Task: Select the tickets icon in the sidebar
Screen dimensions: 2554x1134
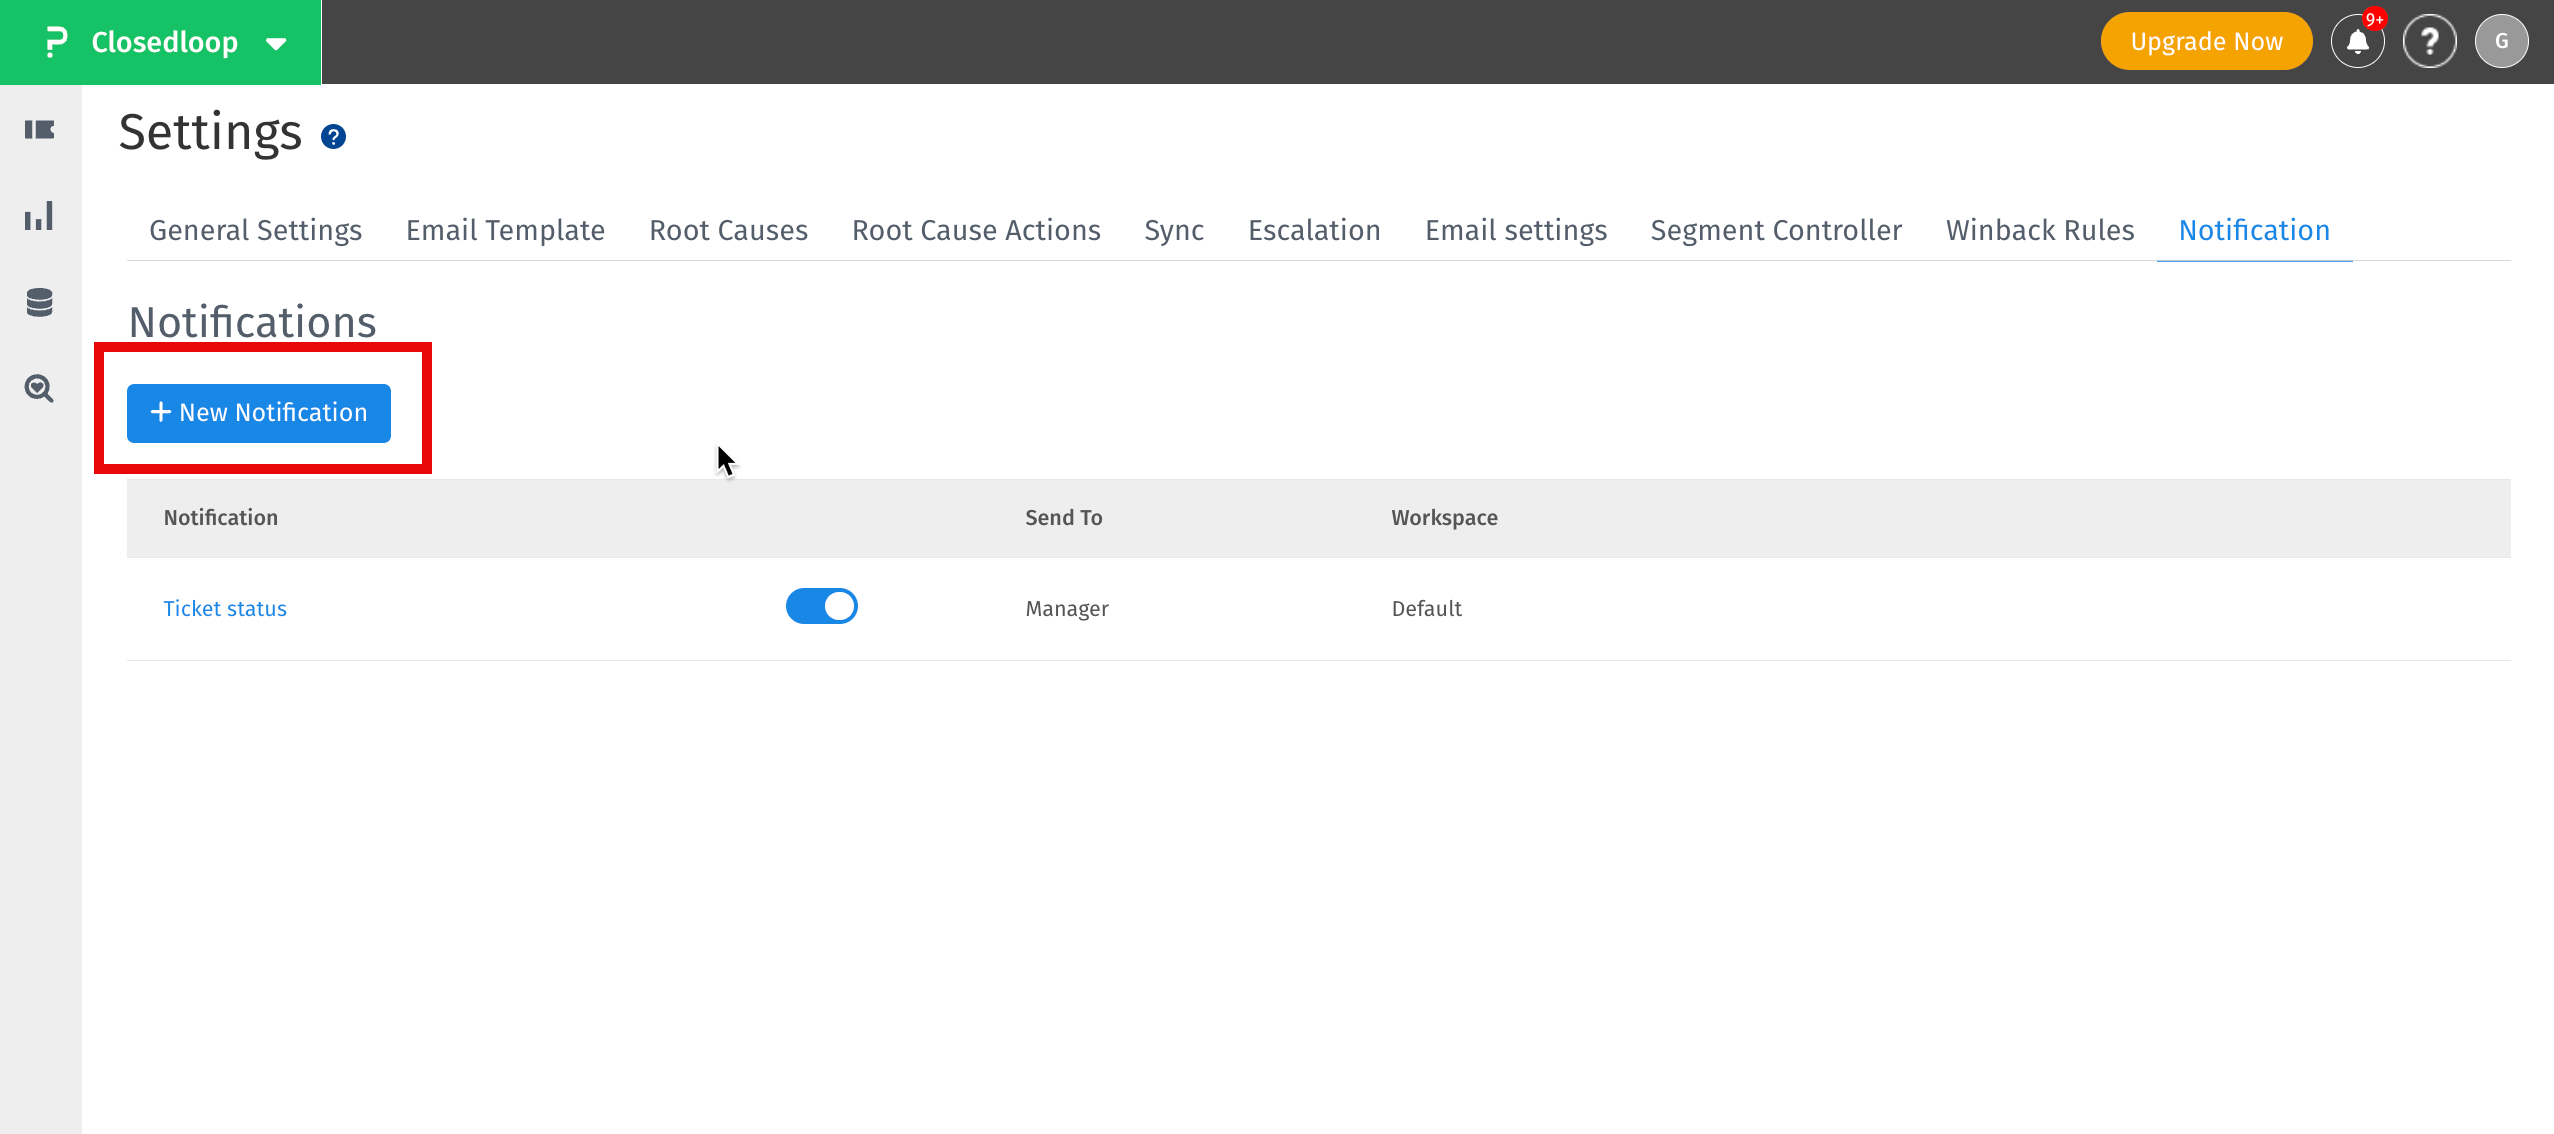Action: [39, 130]
